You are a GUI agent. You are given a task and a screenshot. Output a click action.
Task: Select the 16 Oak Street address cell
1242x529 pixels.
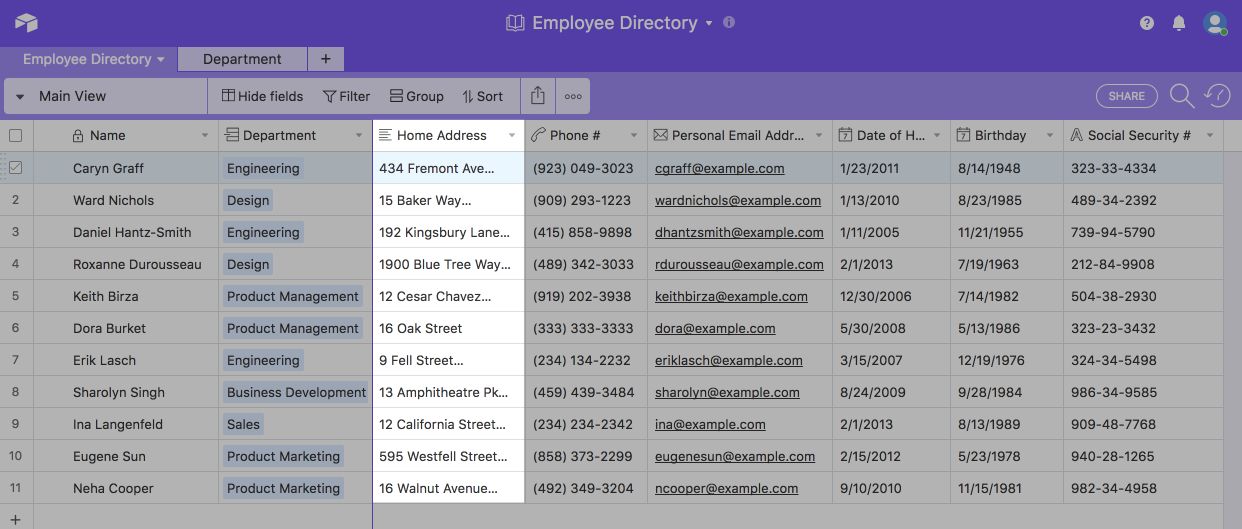tap(448, 328)
